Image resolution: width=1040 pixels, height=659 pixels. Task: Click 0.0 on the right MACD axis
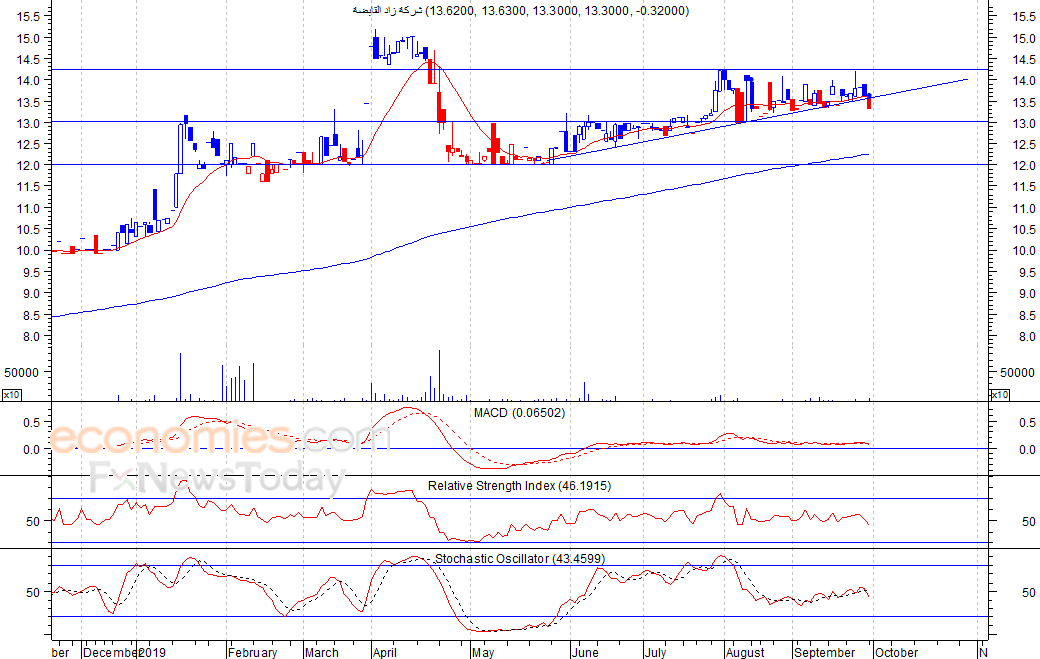coord(1027,449)
